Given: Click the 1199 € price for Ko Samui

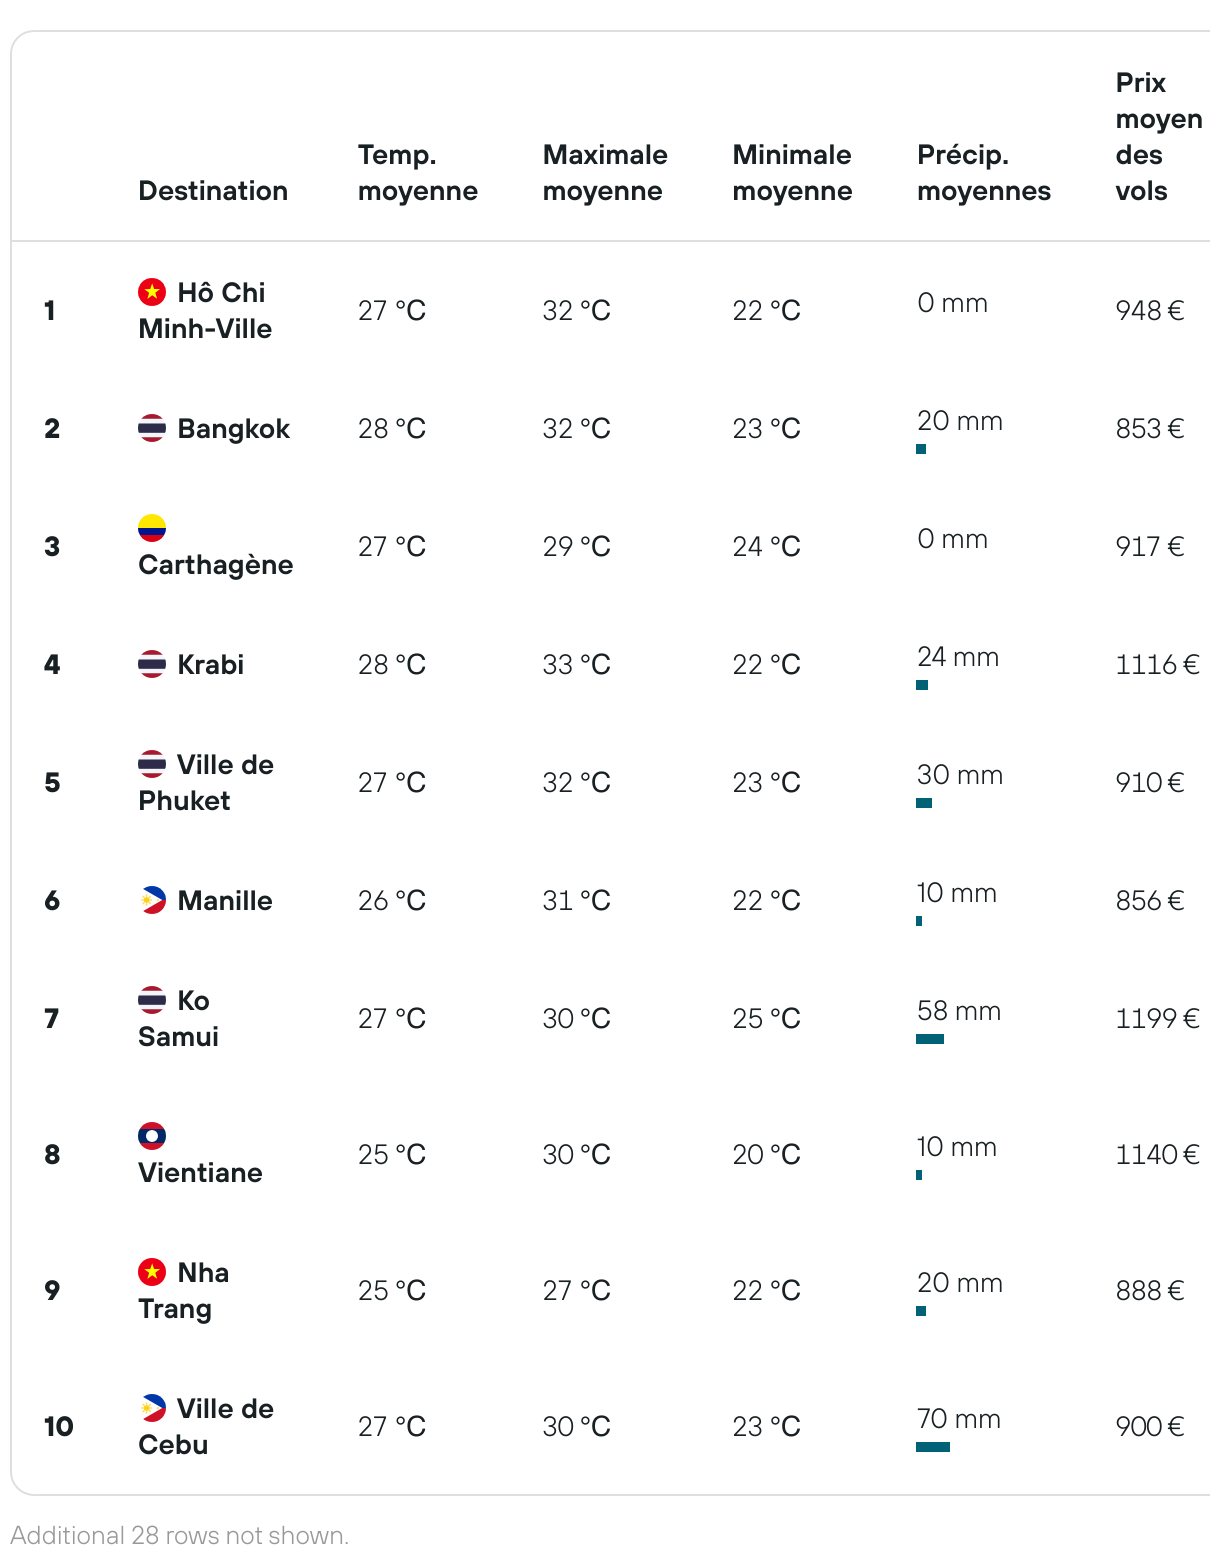Looking at the screenshot, I should [x=1158, y=1019].
